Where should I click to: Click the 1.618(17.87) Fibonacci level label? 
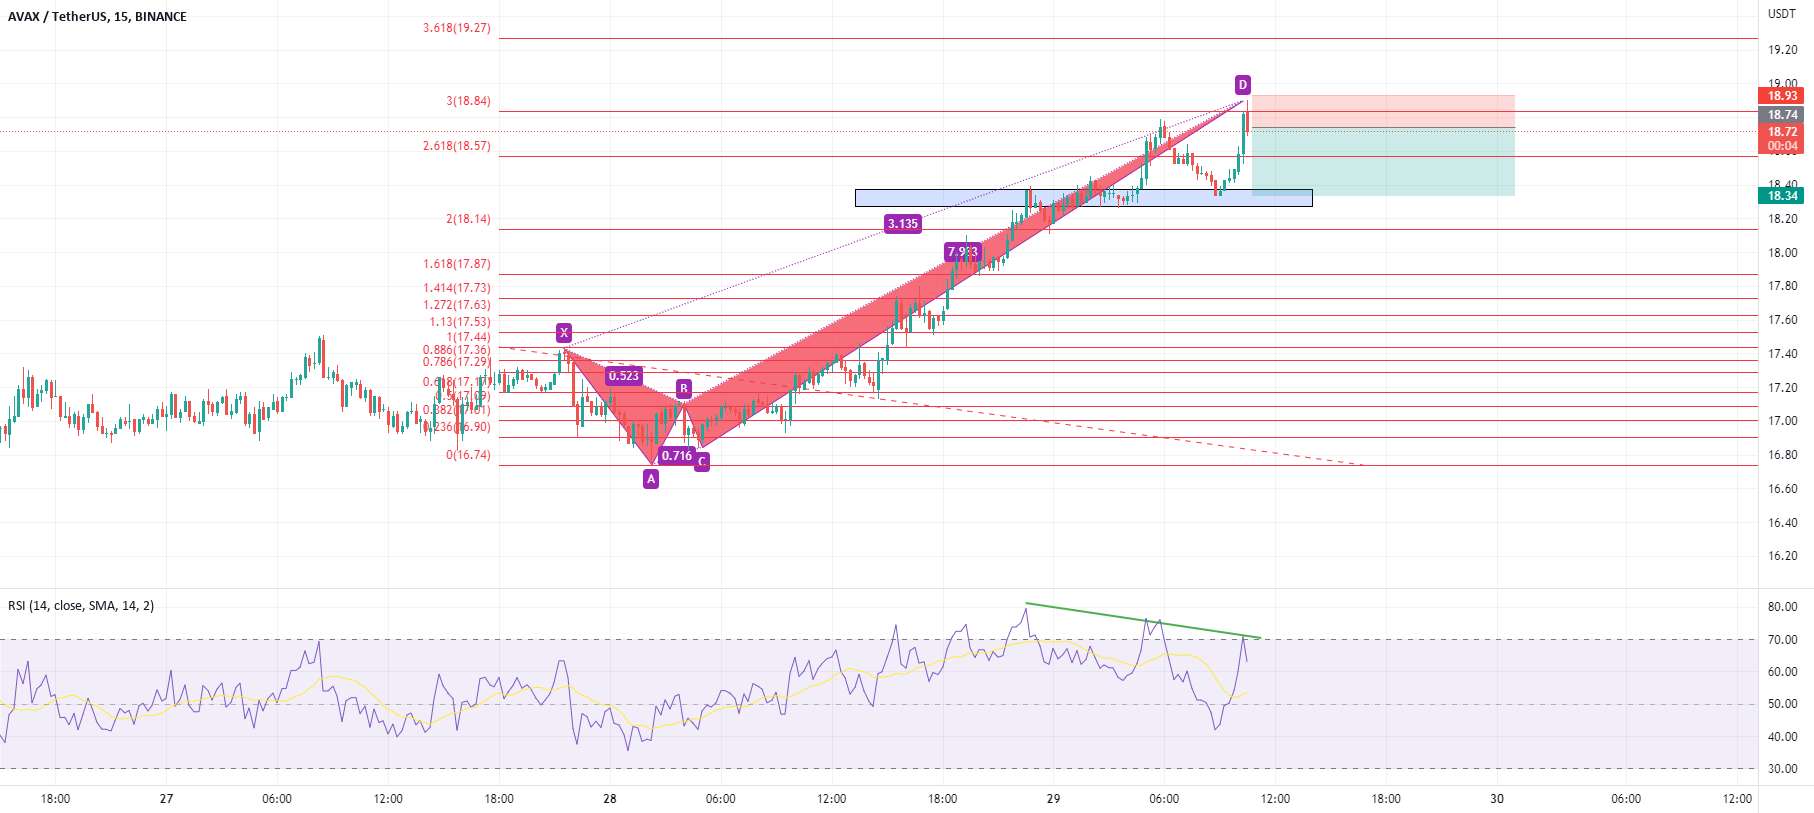coord(457,264)
